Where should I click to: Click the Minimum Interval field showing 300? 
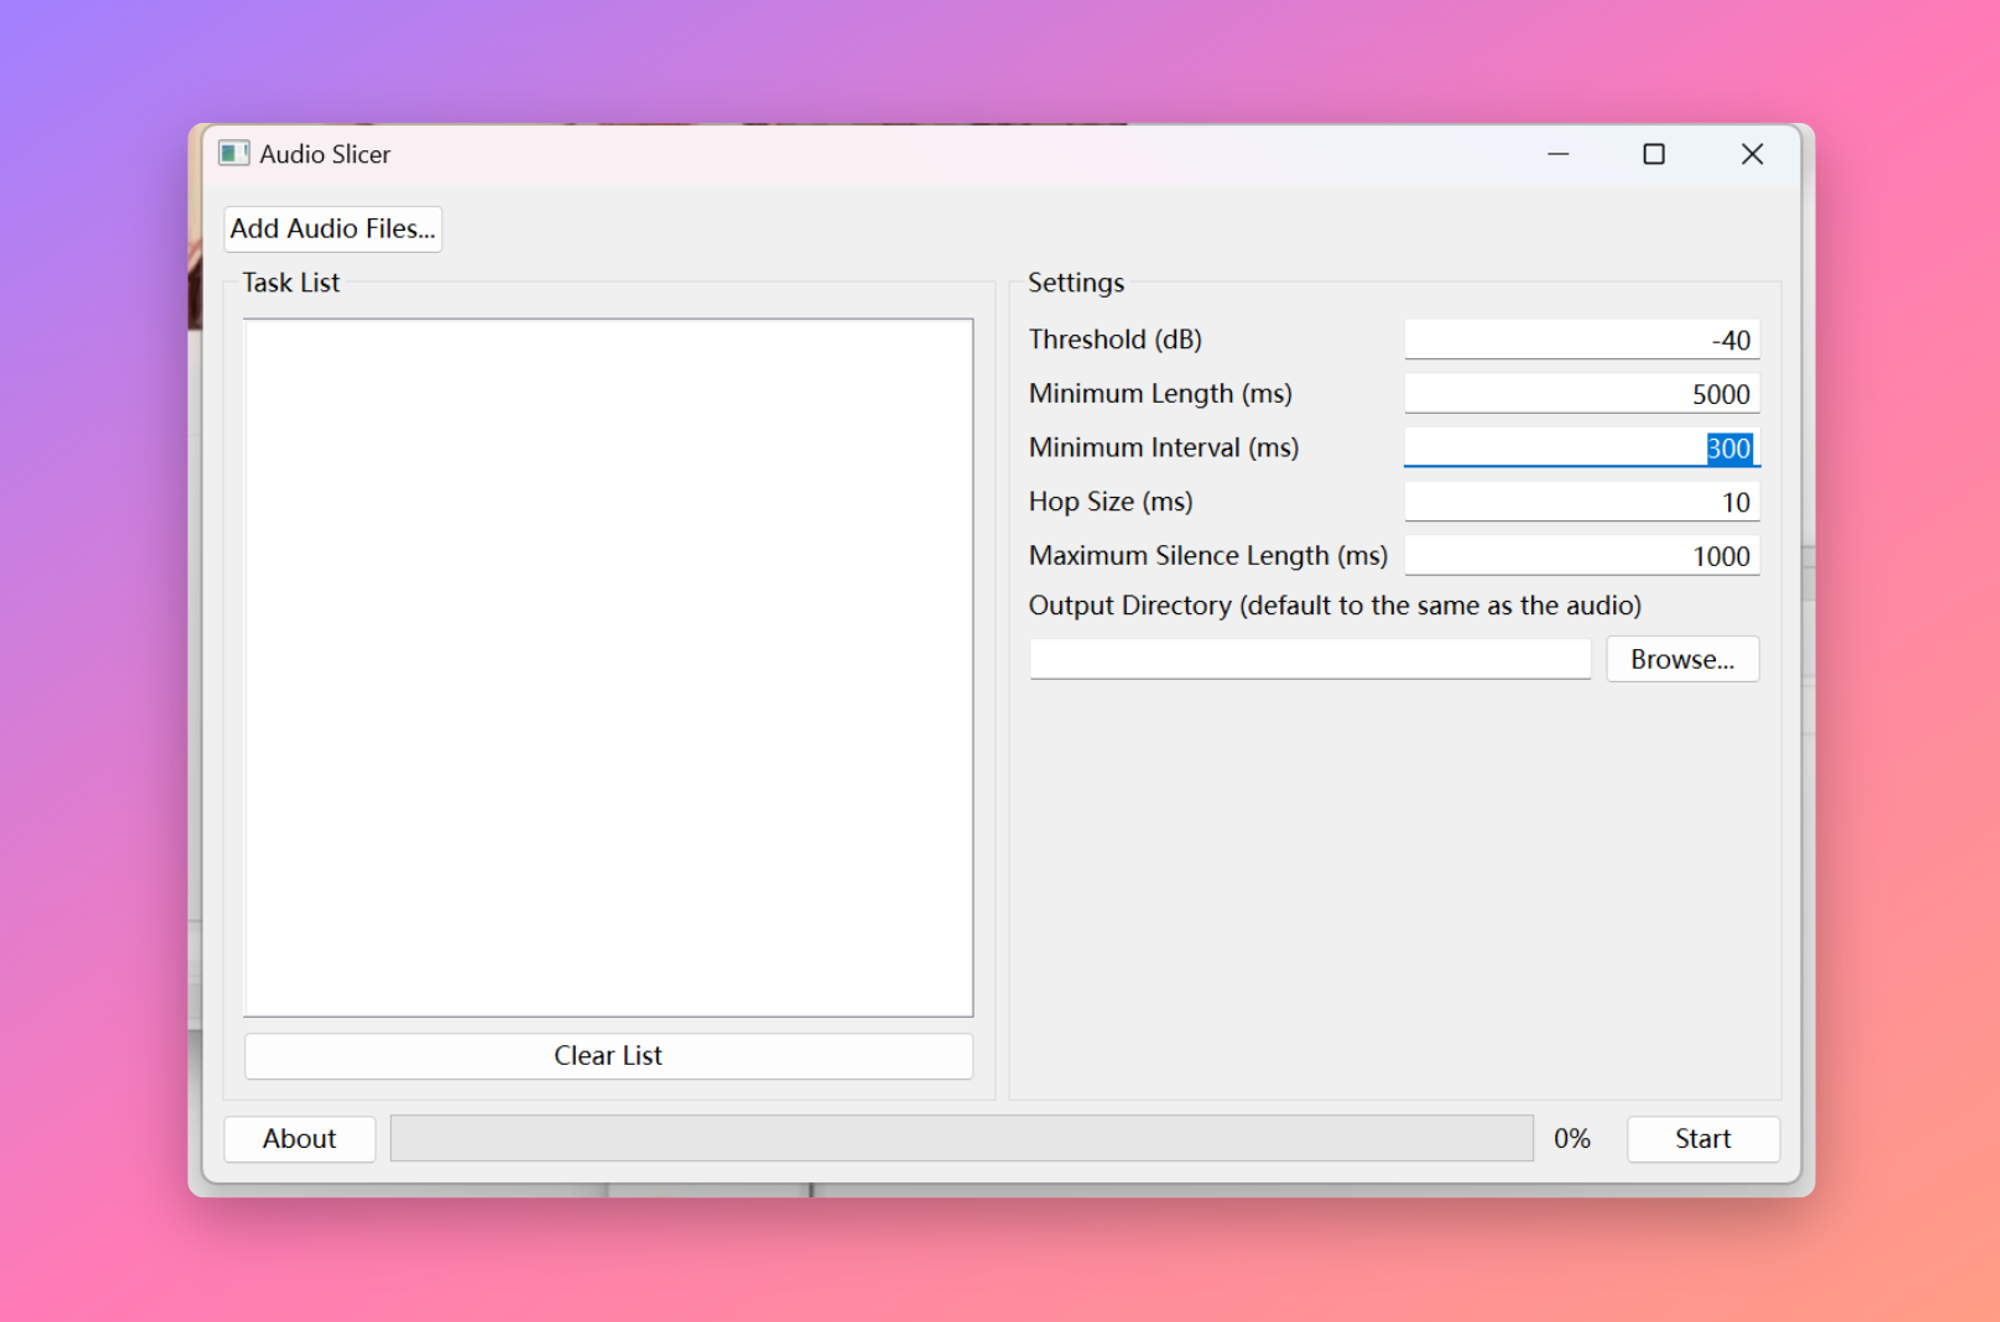coord(1580,448)
